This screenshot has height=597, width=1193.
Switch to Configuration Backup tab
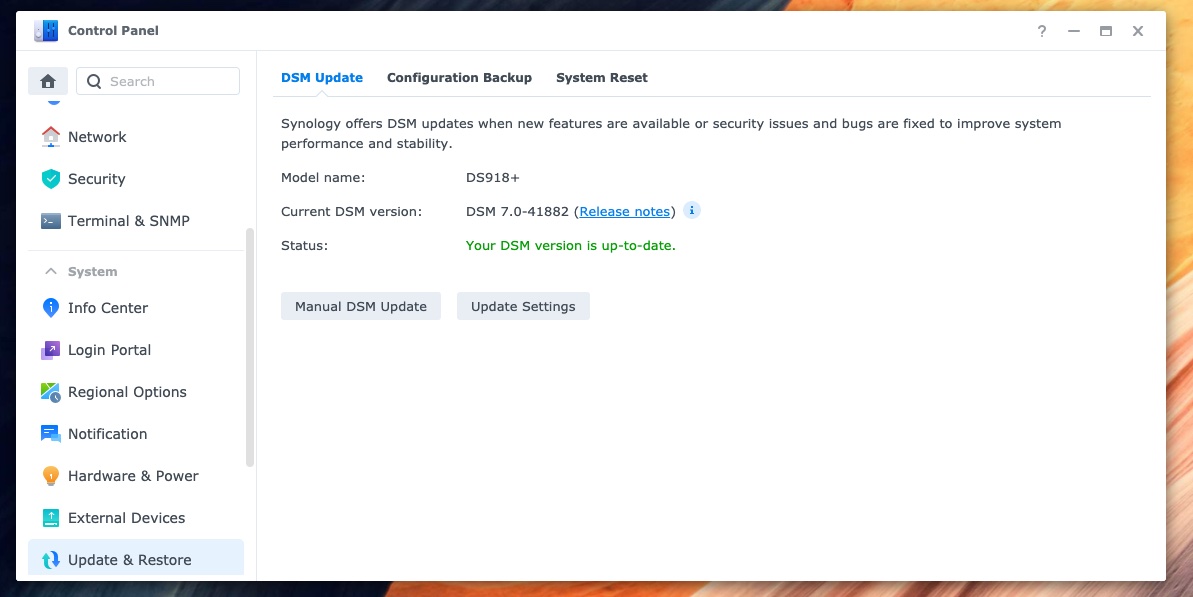(x=460, y=78)
